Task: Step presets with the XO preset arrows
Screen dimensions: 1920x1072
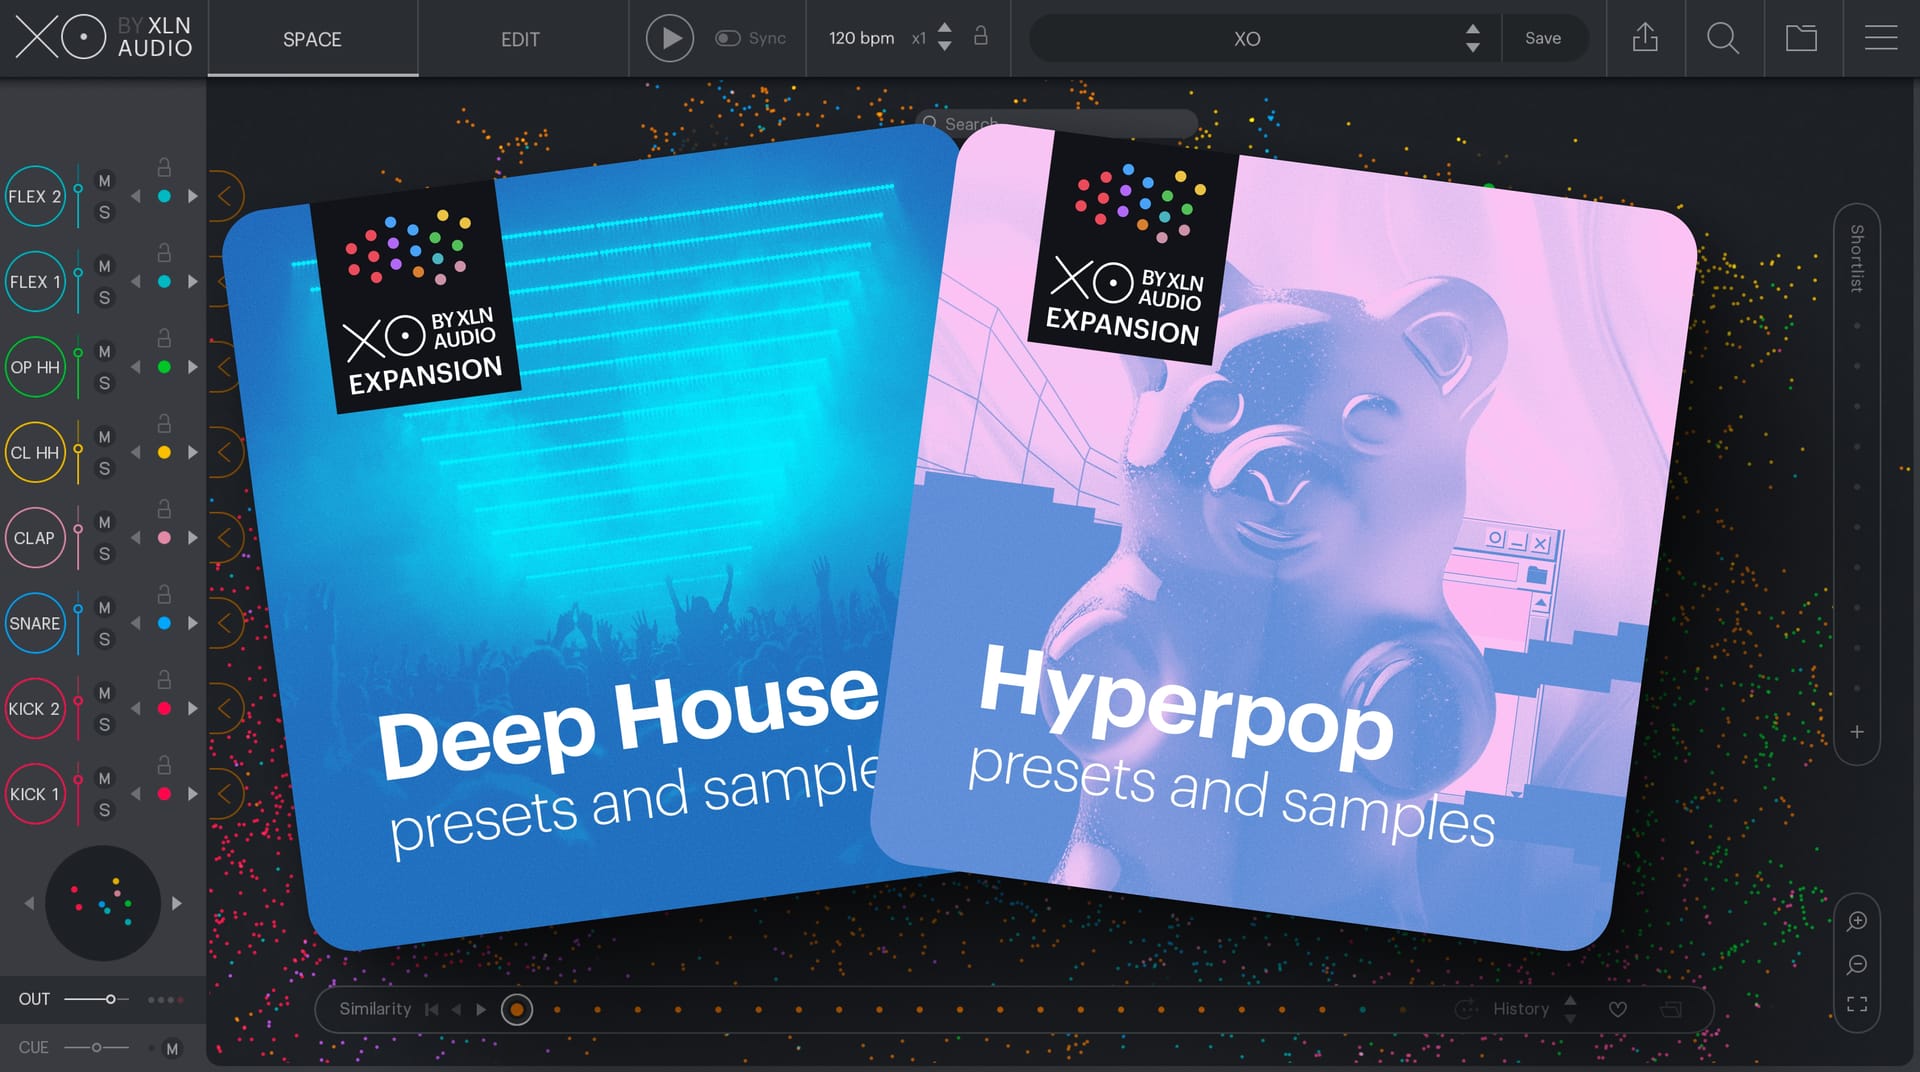Action: pyautogui.click(x=1472, y=38)
